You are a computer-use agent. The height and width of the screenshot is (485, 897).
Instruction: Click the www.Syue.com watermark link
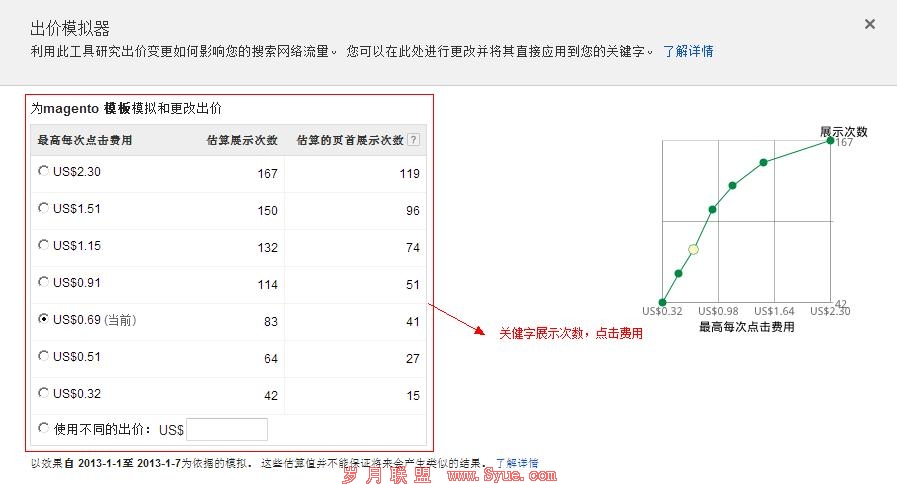coord(501,476)
